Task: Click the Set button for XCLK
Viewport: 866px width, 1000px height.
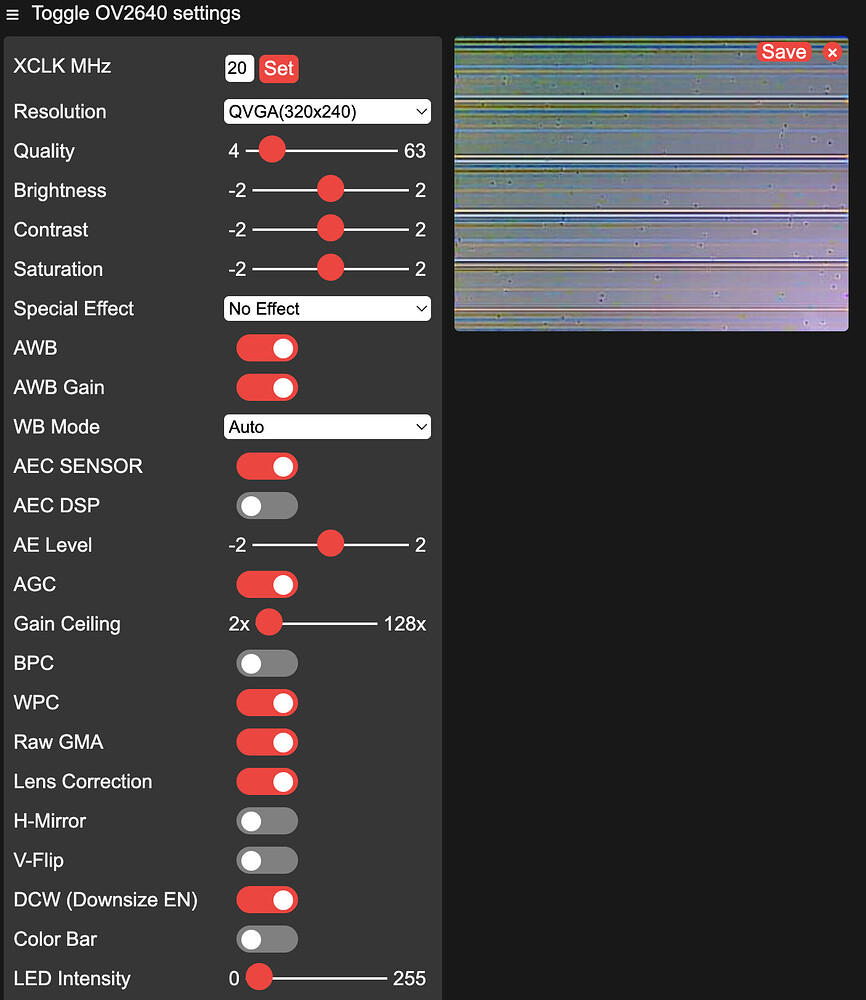Action: point(279,68)
